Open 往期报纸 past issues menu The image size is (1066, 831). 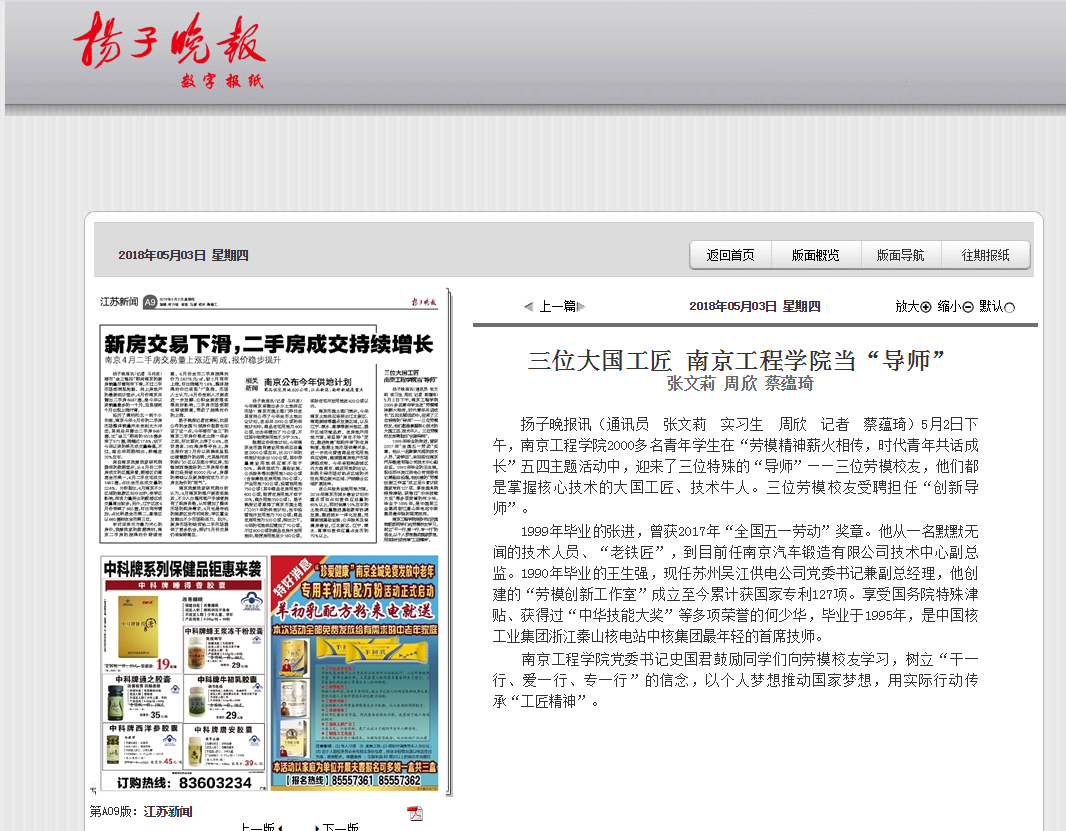tap(986, 255)
